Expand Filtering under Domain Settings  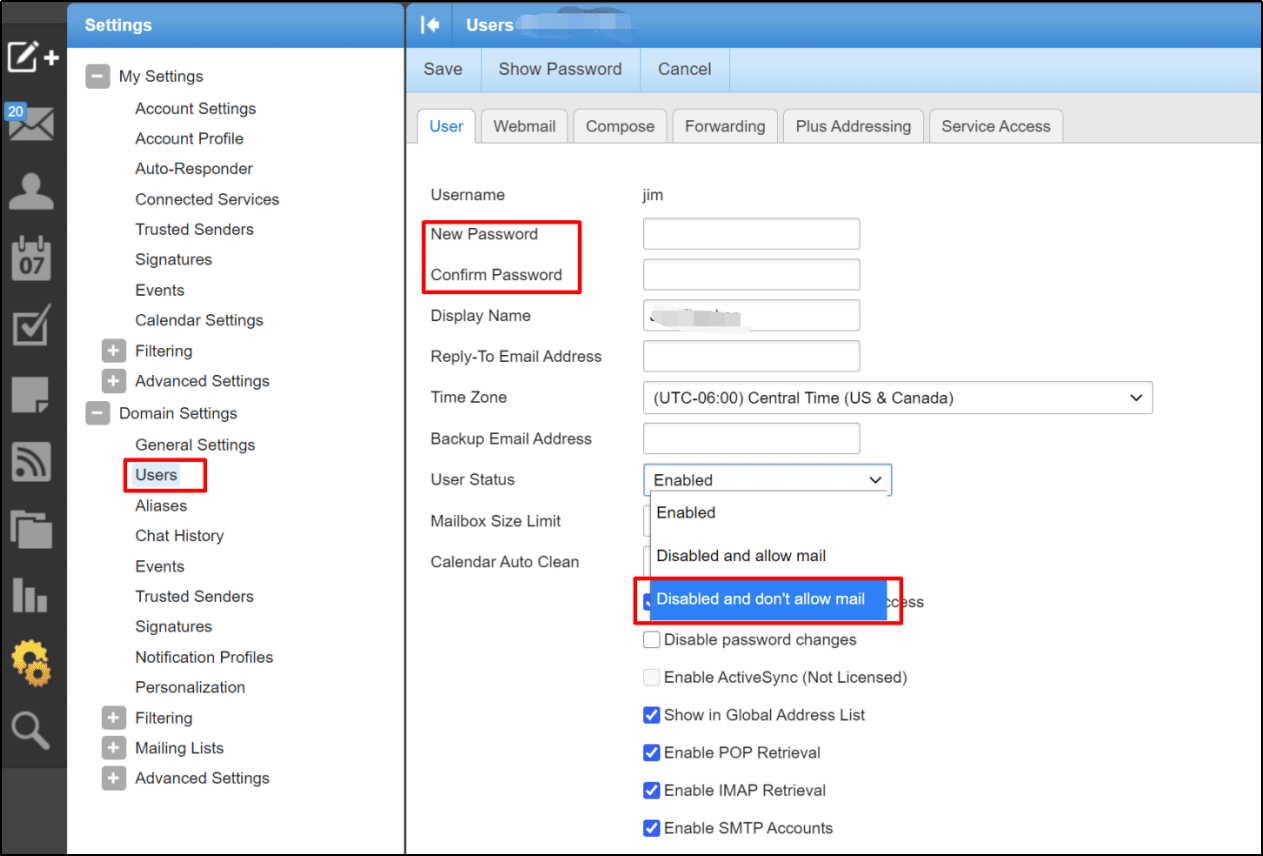click(x=114, y=718)
